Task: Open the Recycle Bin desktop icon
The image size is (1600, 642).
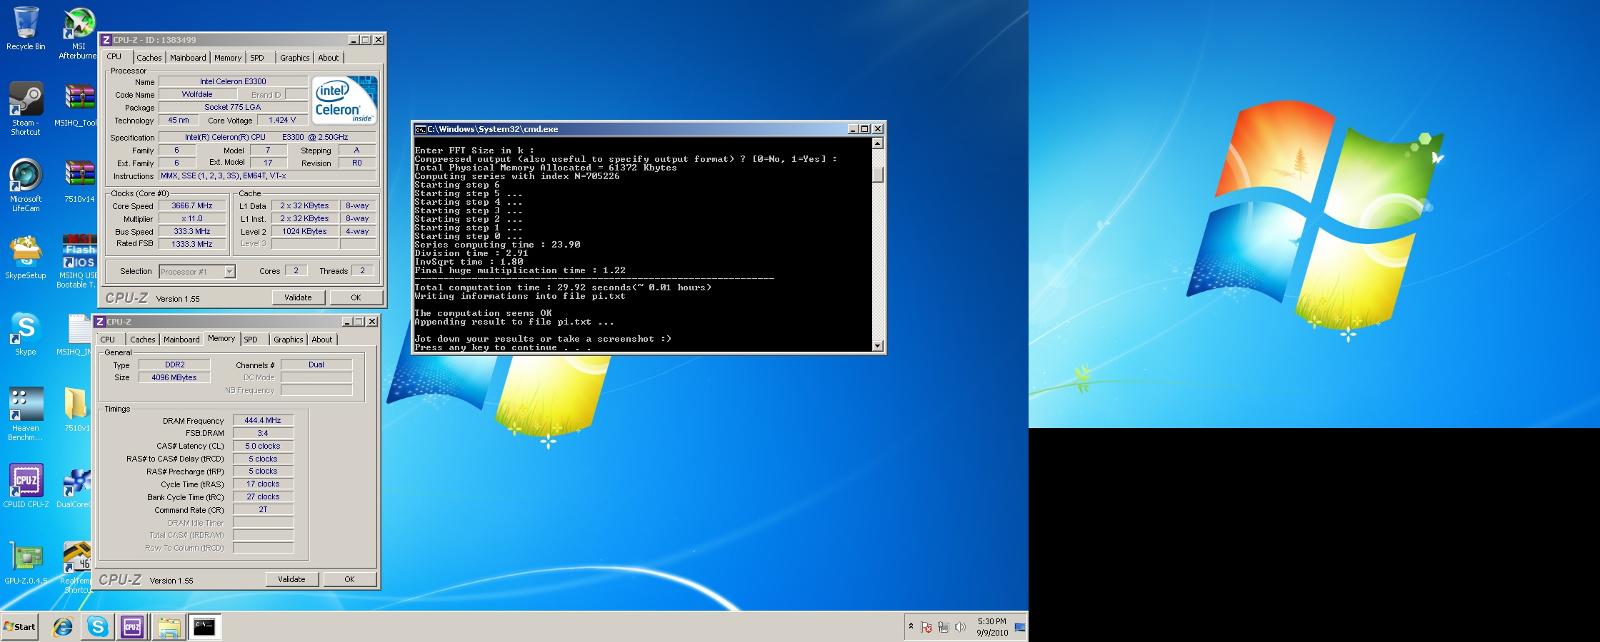Action: [26, 27]
